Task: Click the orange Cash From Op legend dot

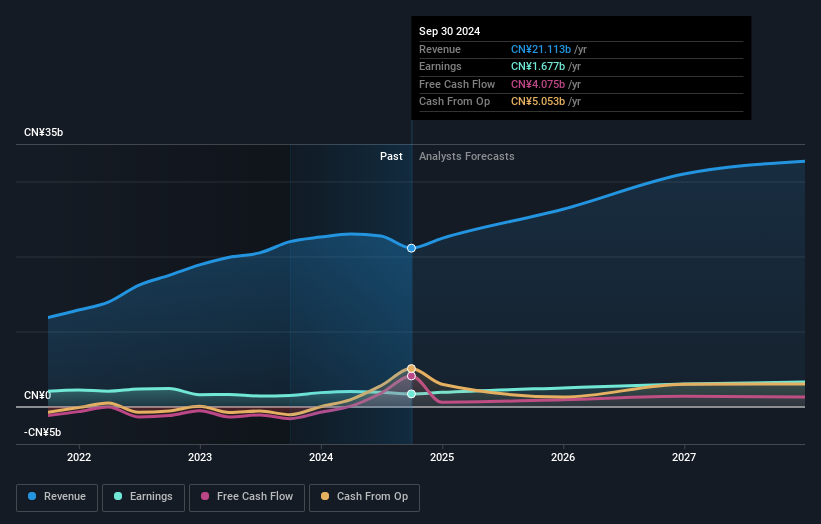Action: (x=325, y=496)
